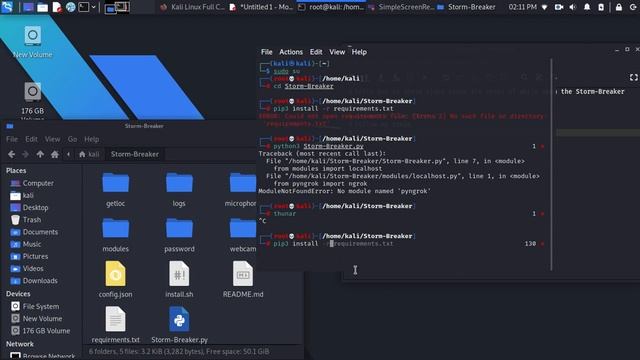Go to parent folder with up arrow
The width and height of the screenshot is (640, 360).
click(x=40, y=154)
